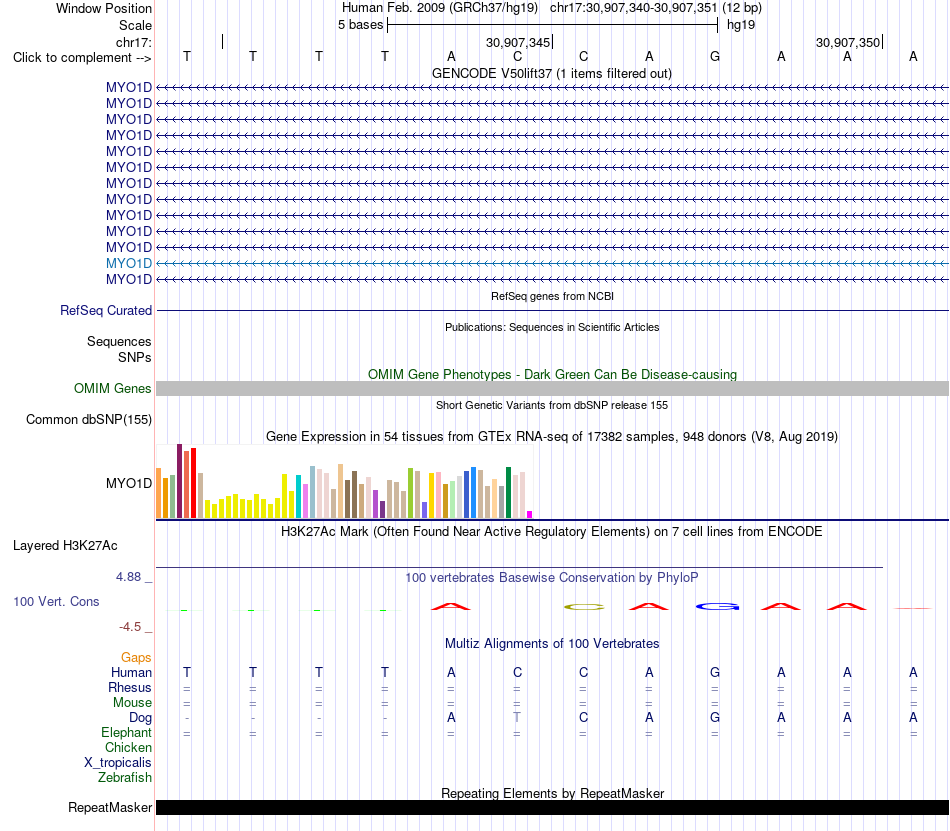950x831 pixels.
Task: Click the G base in the chr17 sequence row
Action: (715, 57)
